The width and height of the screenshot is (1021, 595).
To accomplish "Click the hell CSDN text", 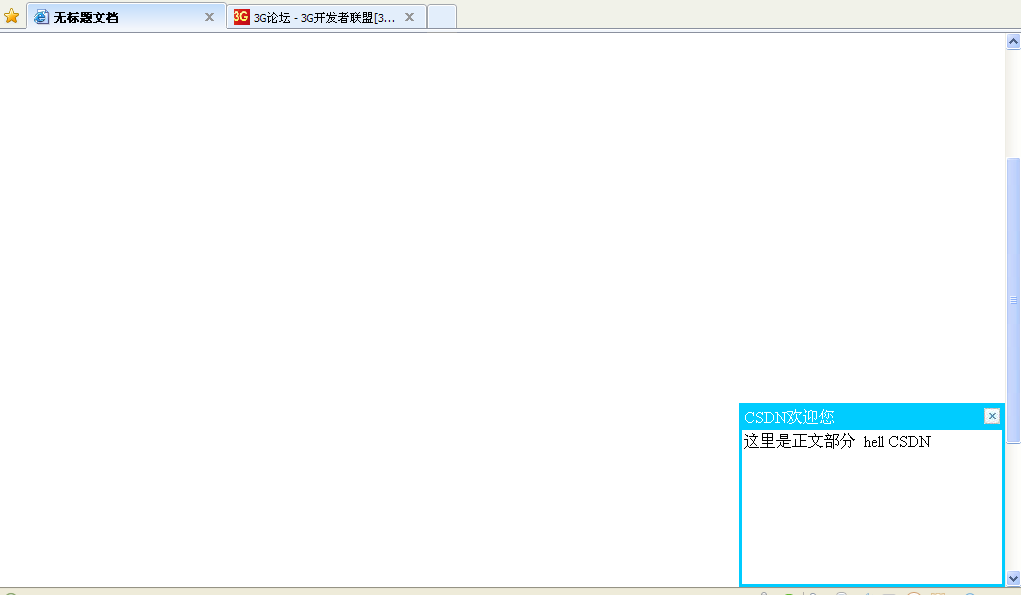I will (897, 442).
